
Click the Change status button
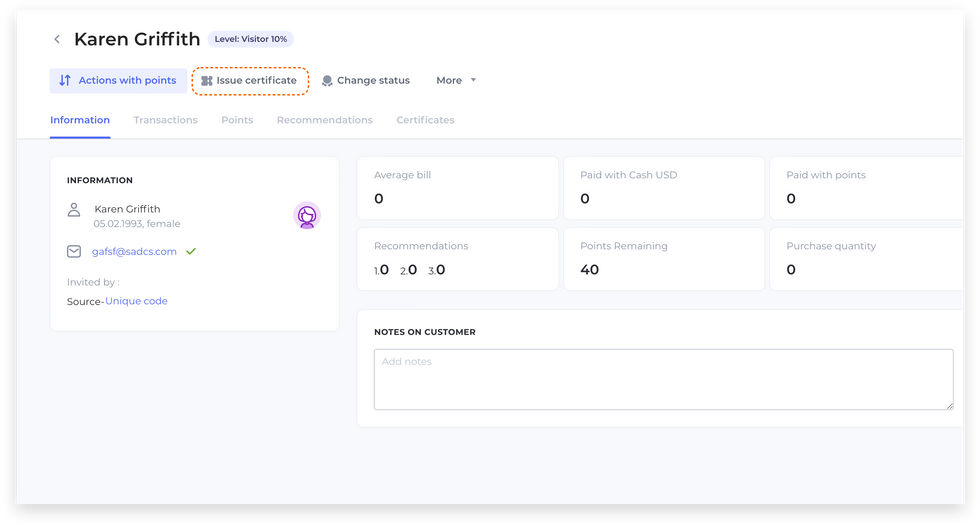click(366, 81)
